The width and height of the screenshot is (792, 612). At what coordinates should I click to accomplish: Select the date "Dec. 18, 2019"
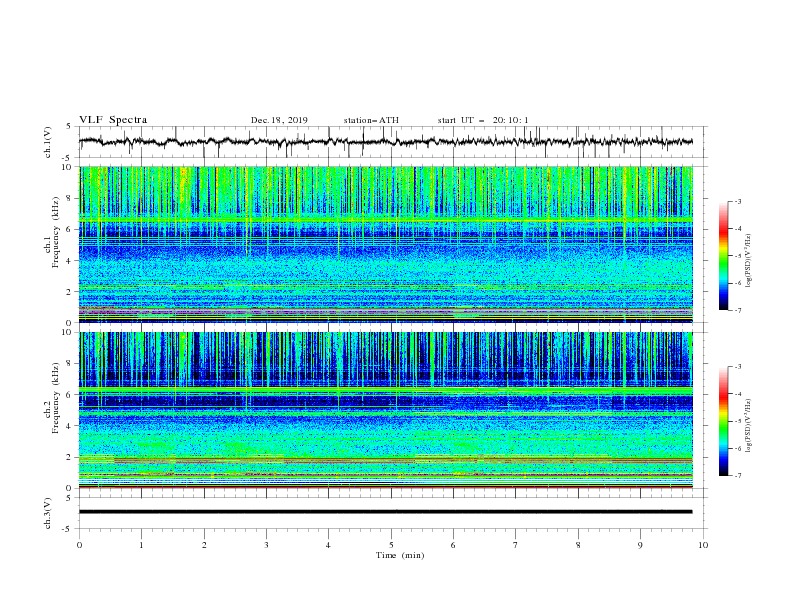[x=279, y=120]
